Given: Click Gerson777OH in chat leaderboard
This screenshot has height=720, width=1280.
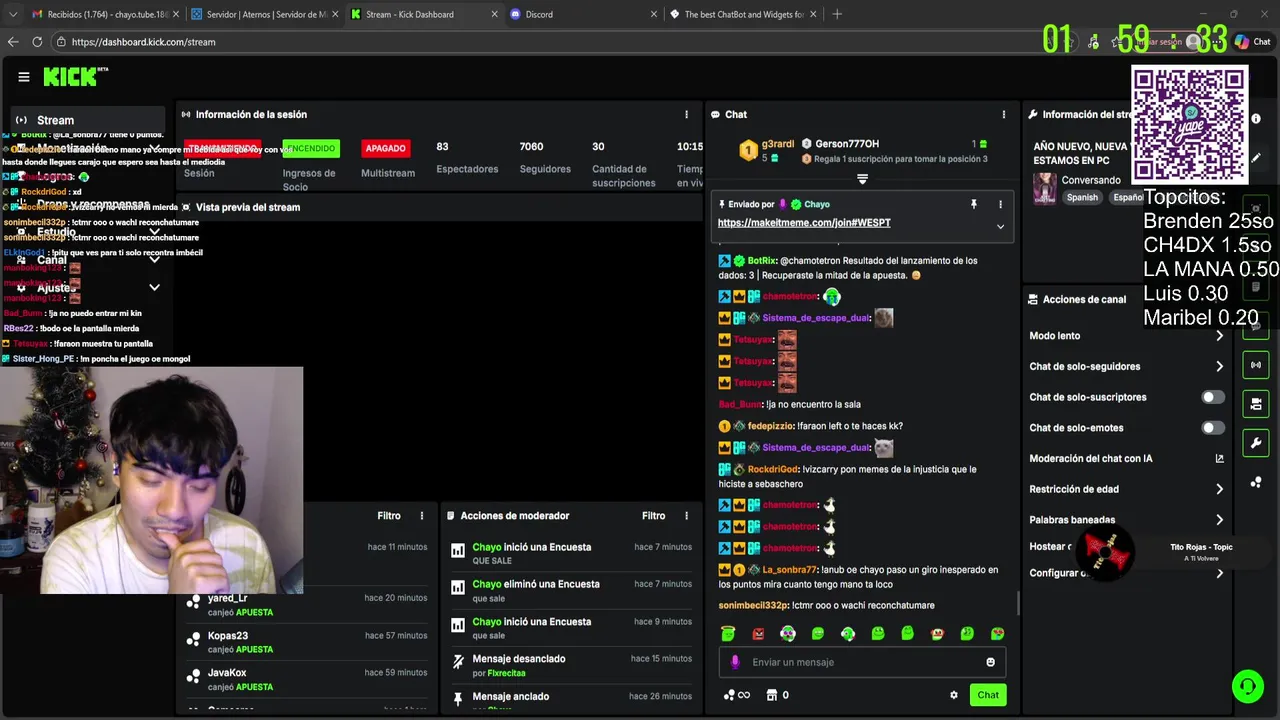Looking at the screenshot, I should 847,144.
